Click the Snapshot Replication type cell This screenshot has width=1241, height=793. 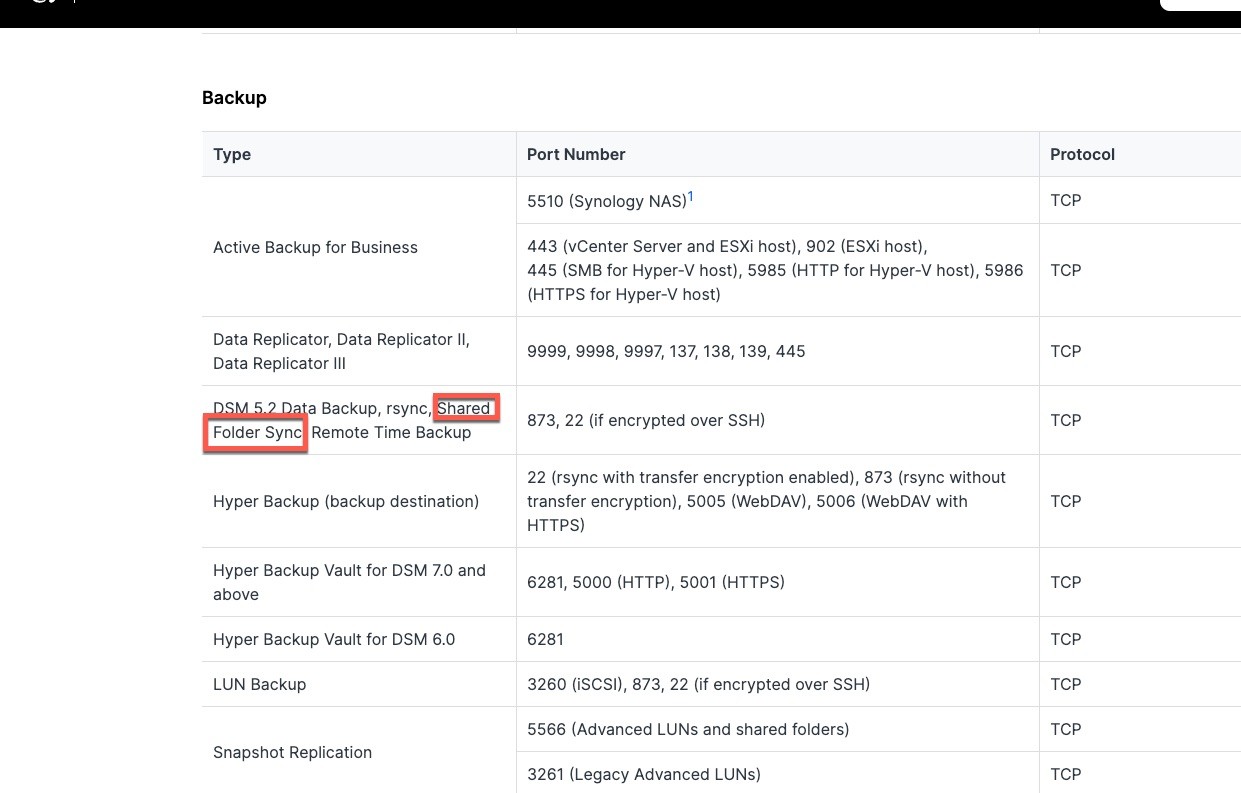coord(292,753)
